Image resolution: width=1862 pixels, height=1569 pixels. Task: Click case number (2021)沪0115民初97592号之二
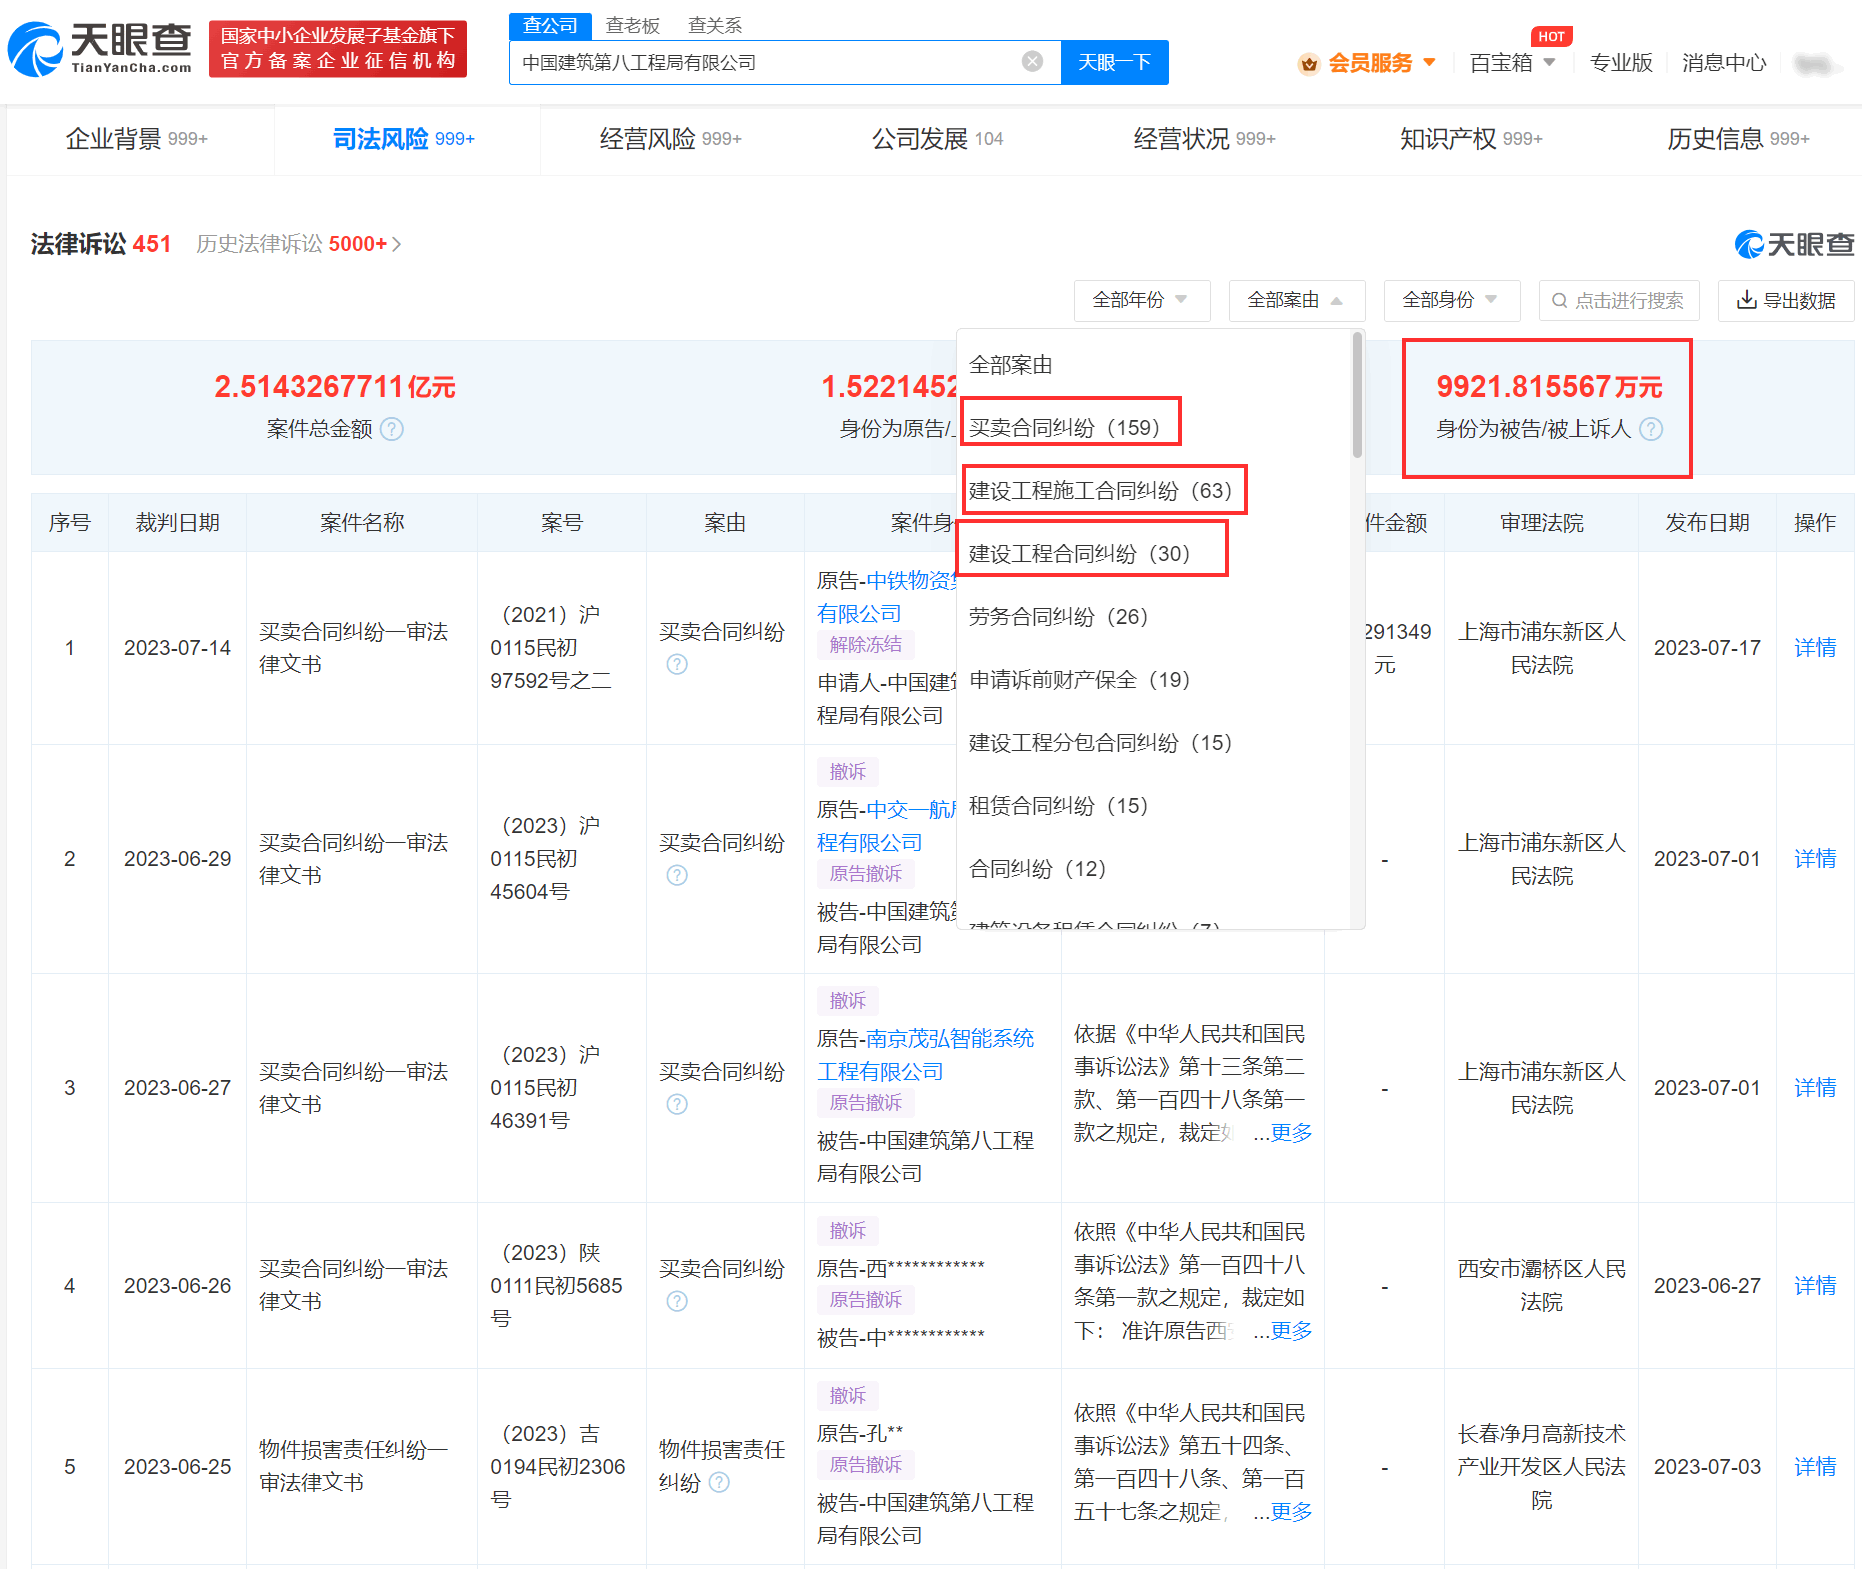(x=551, y=647)
